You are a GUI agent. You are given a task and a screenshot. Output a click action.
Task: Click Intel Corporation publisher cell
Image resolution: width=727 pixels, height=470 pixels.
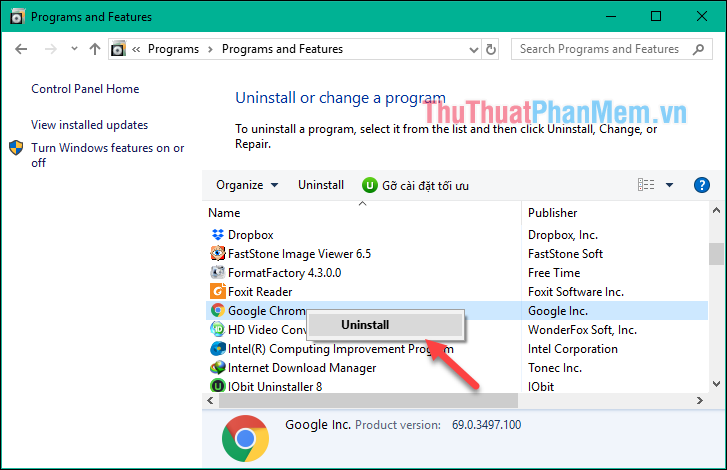pos(573,349)
